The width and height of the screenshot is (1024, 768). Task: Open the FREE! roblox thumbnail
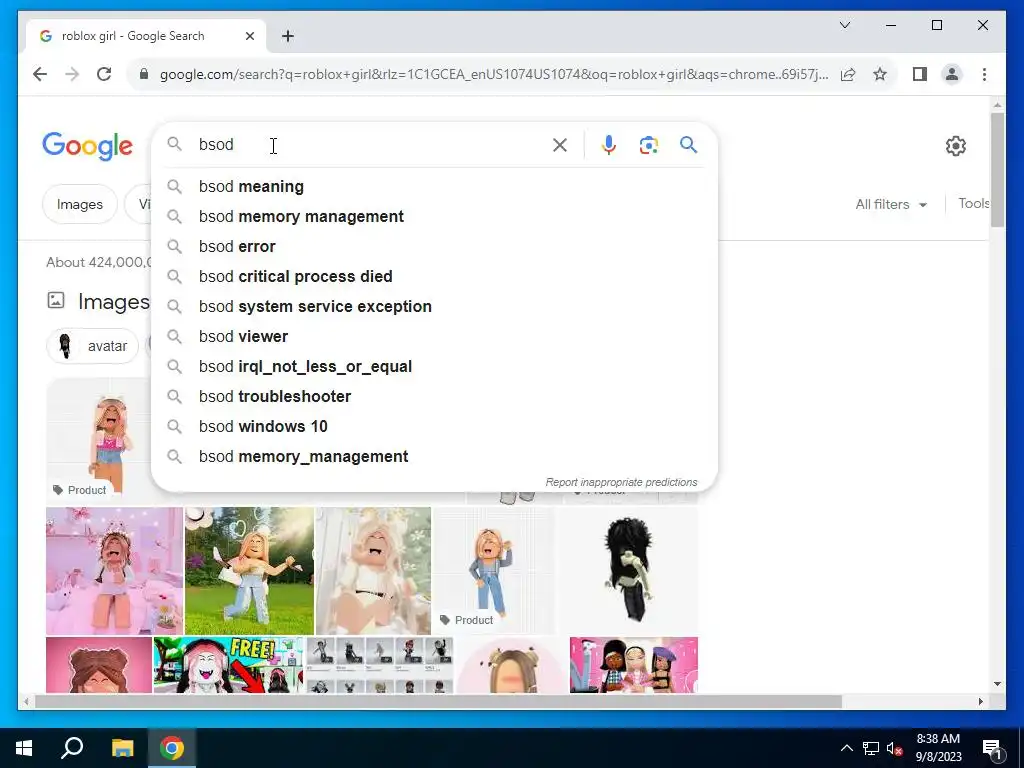coord(229,665)
